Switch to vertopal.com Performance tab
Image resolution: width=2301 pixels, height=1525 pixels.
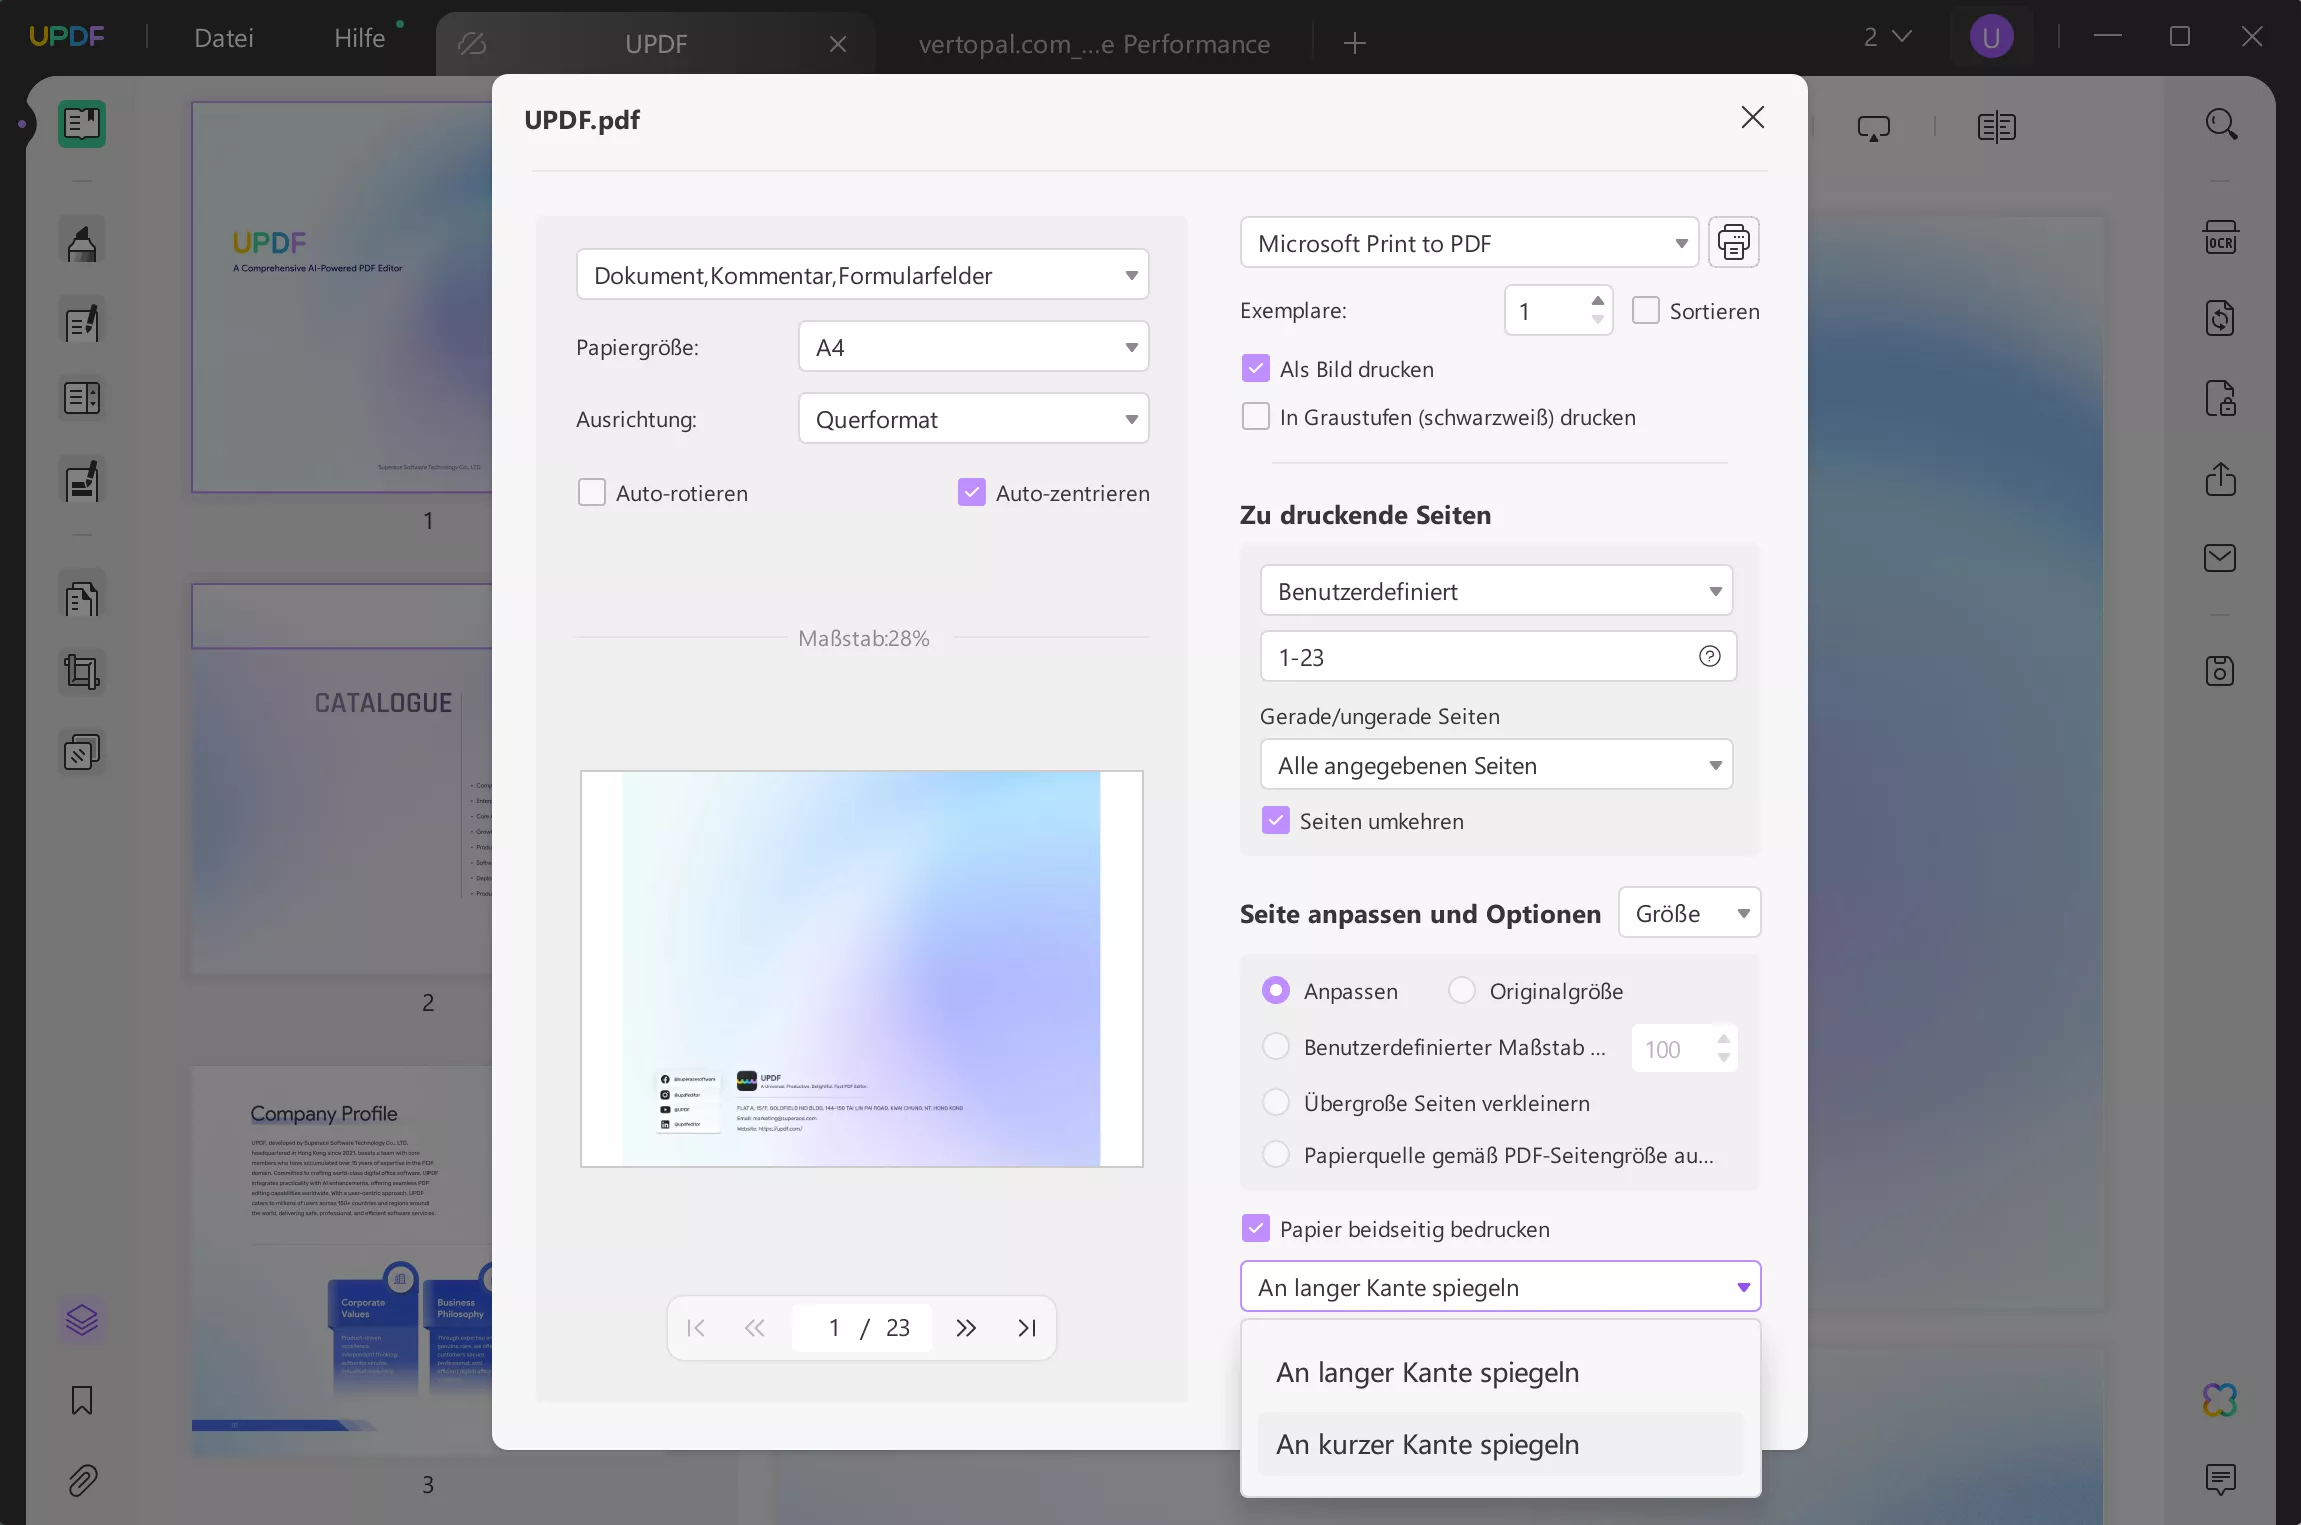pyautogui.click(x=1093, y=44)
